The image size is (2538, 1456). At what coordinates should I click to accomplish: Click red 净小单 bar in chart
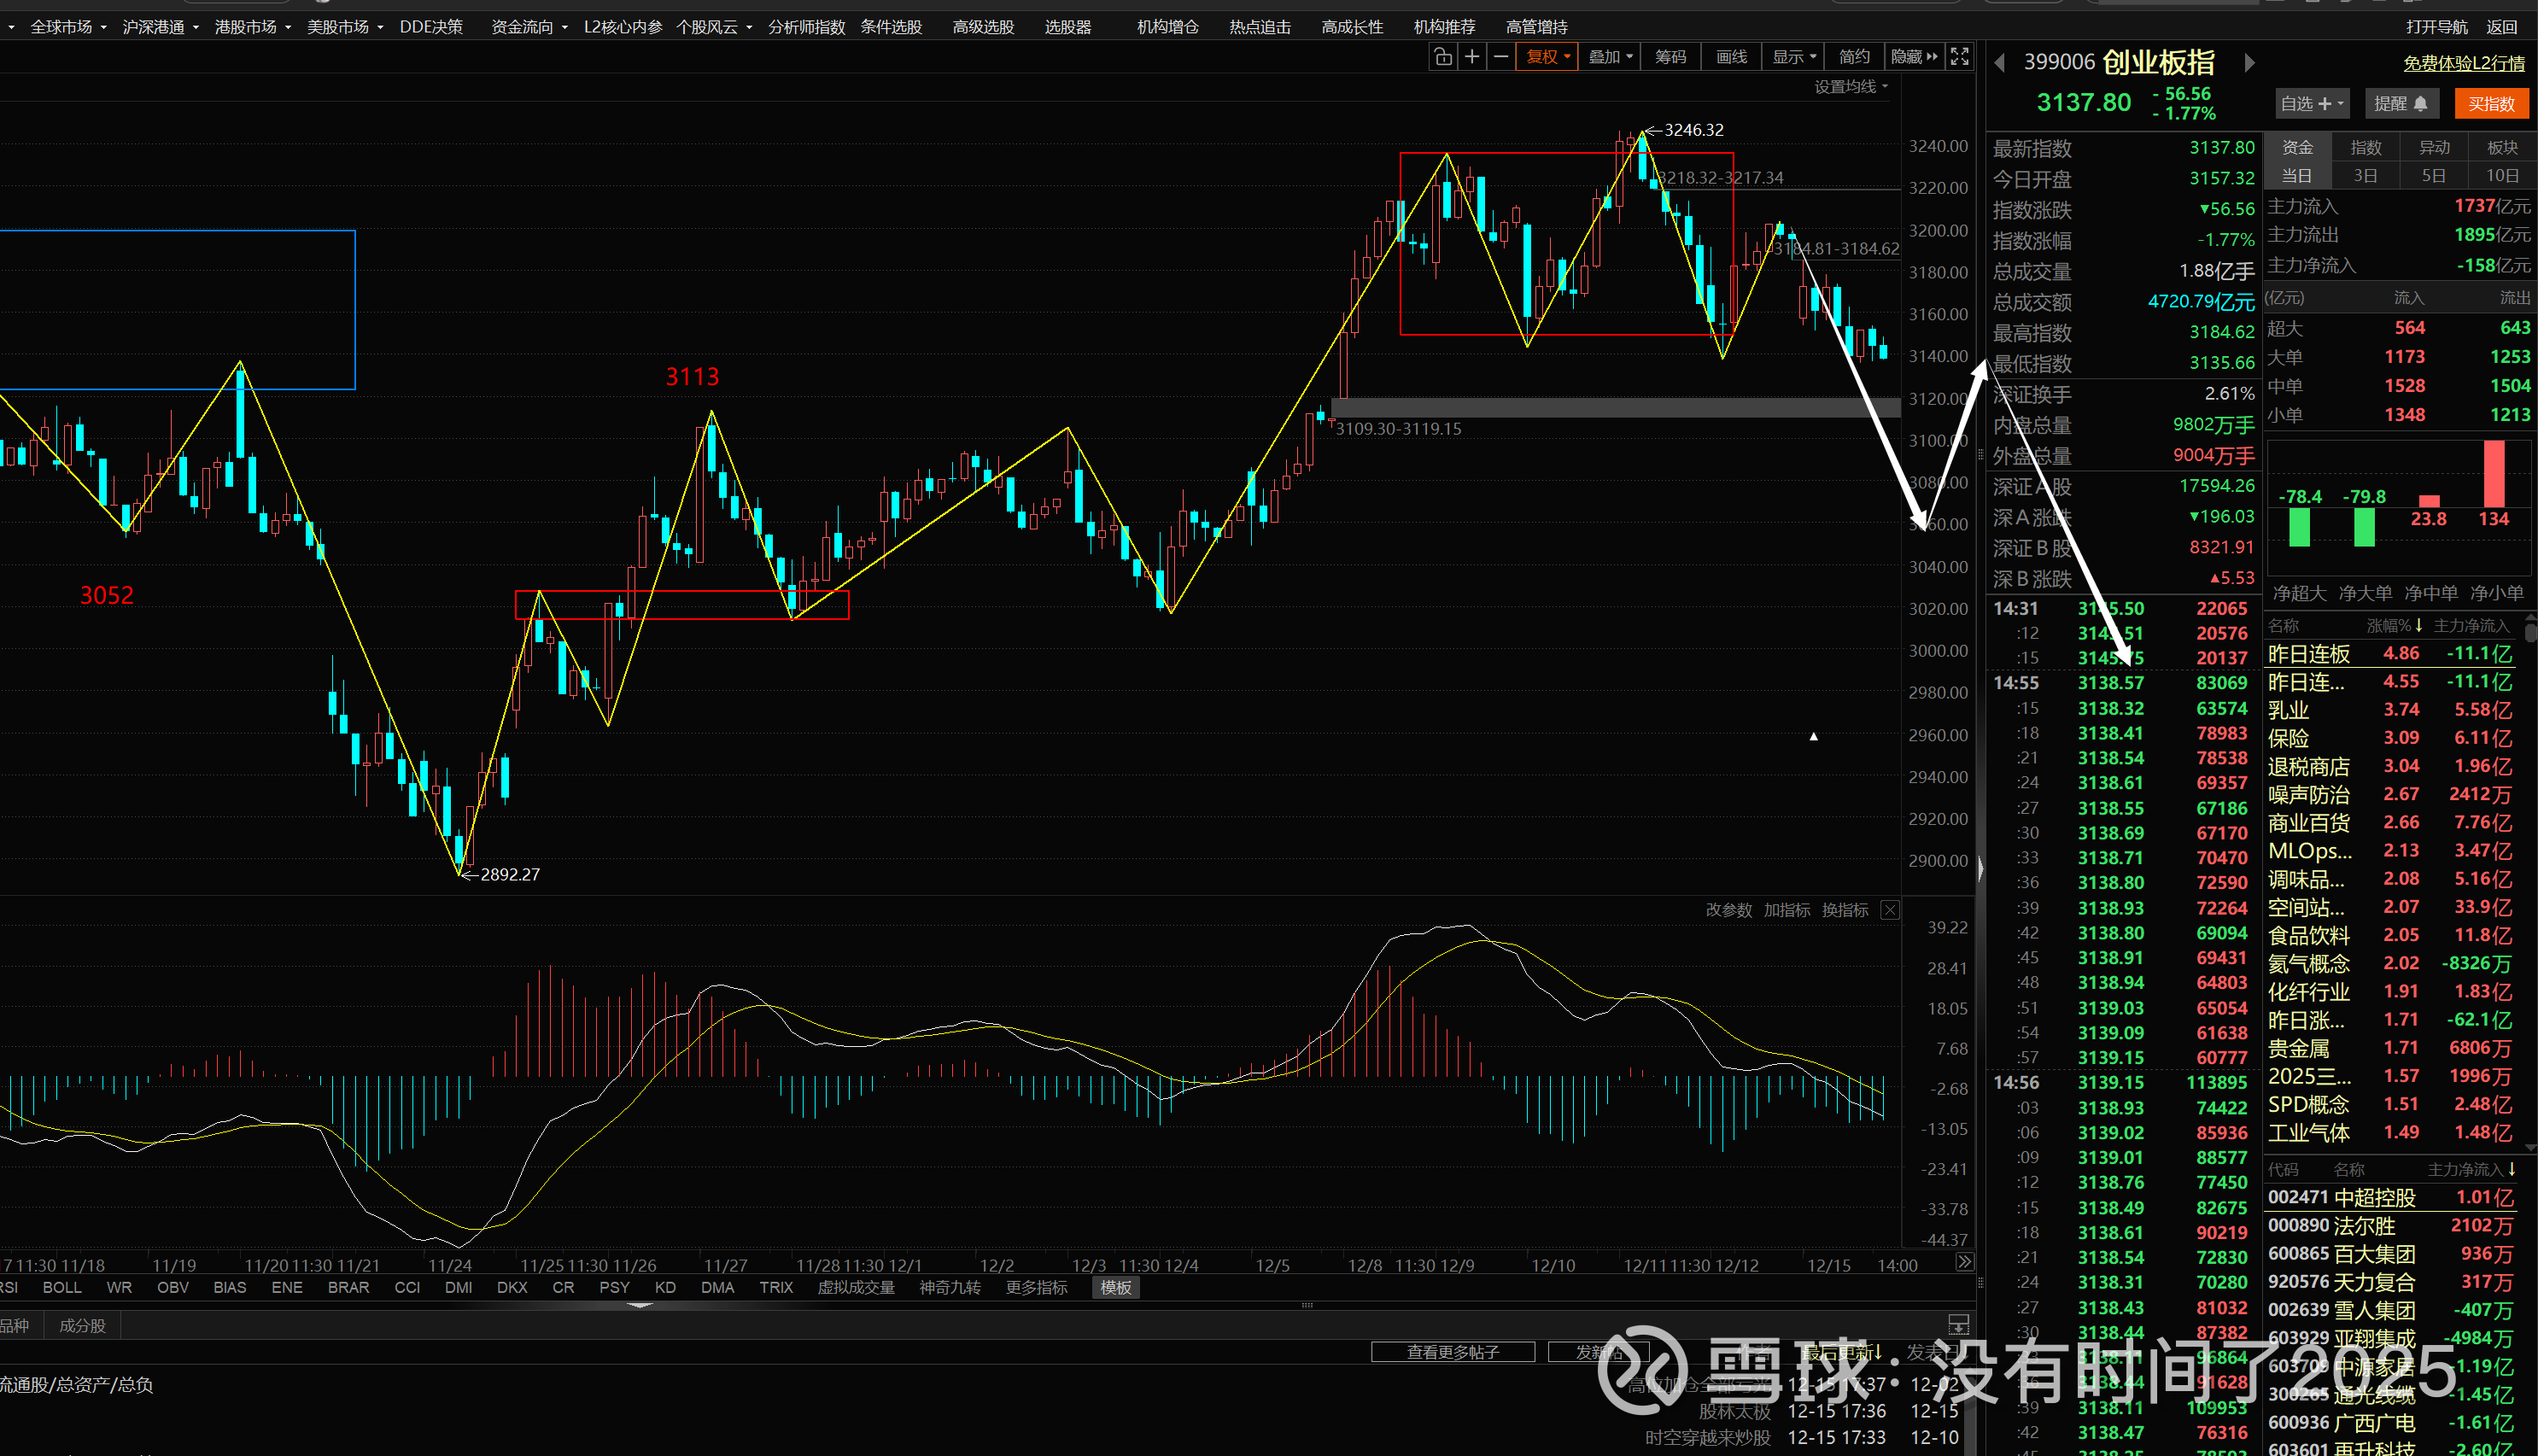coord(2494,475)
